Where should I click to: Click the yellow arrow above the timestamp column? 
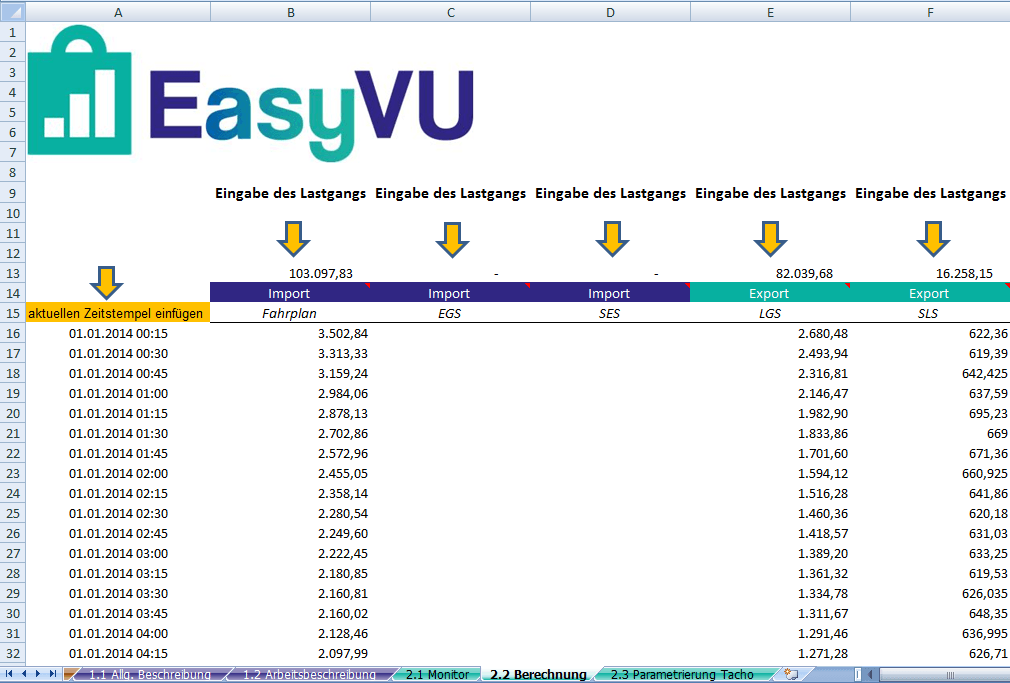(x=113, y=282)
